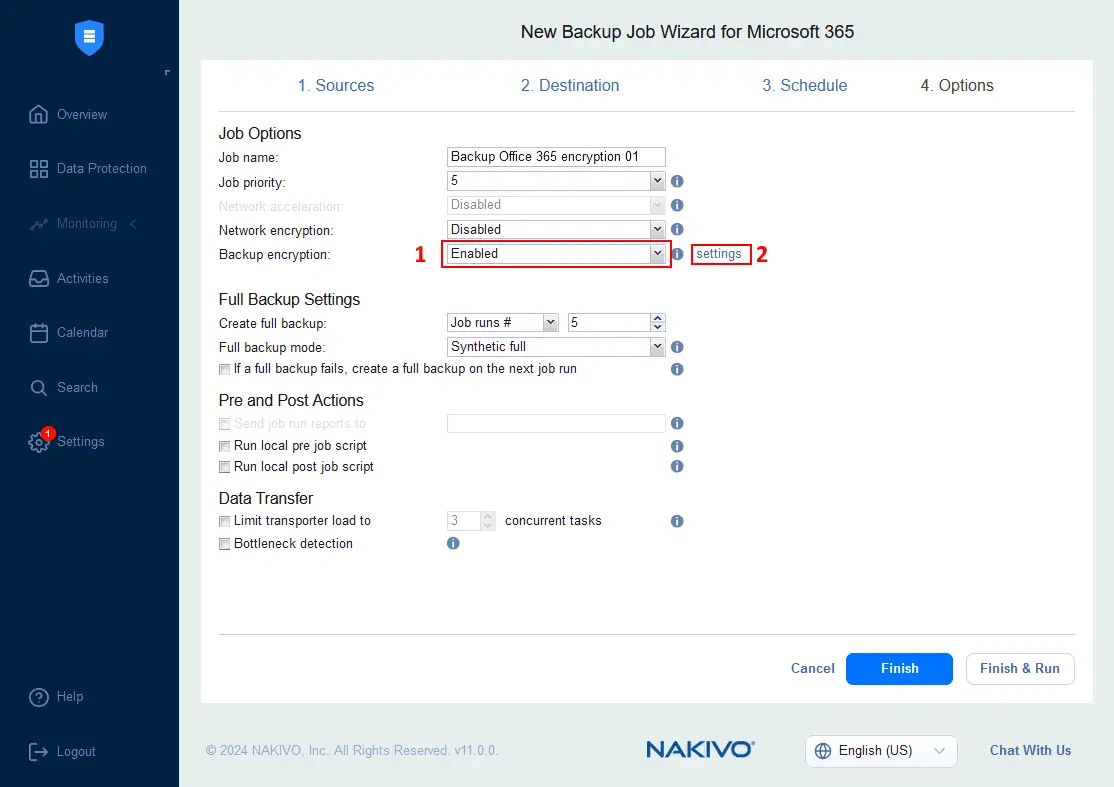The width and height of the screenshot is (1114, 787).
Task: Show info for transporter load limit
Action: tap(677, 521)
